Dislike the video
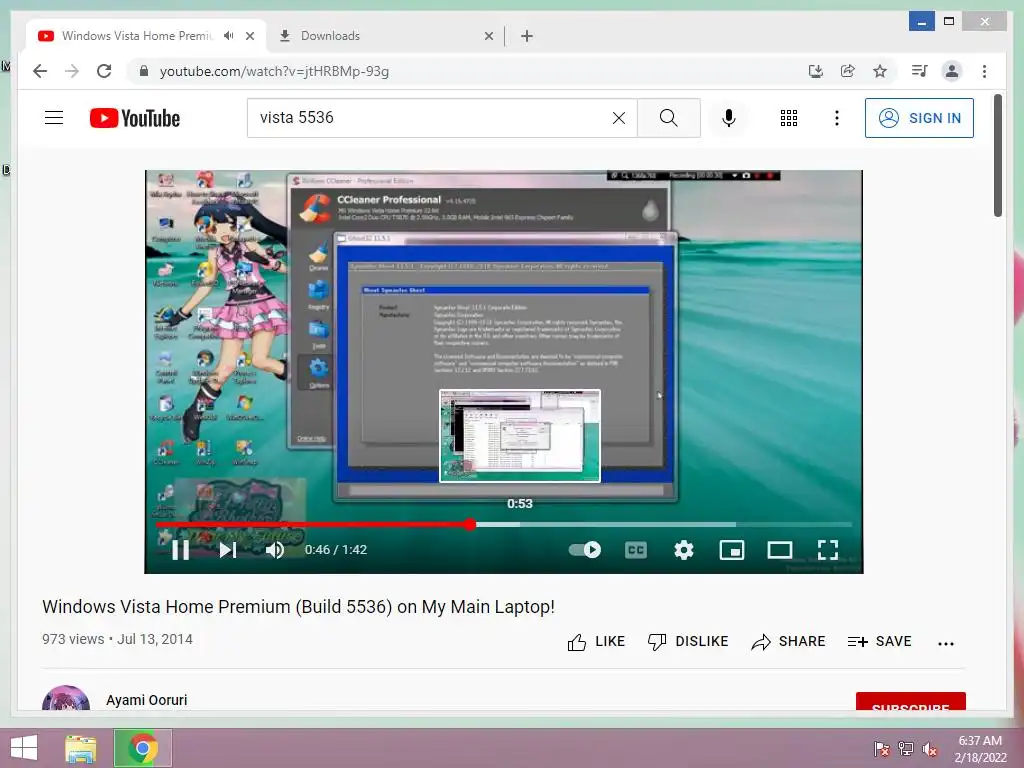The image size is (1024, 768). pos(688,642)
